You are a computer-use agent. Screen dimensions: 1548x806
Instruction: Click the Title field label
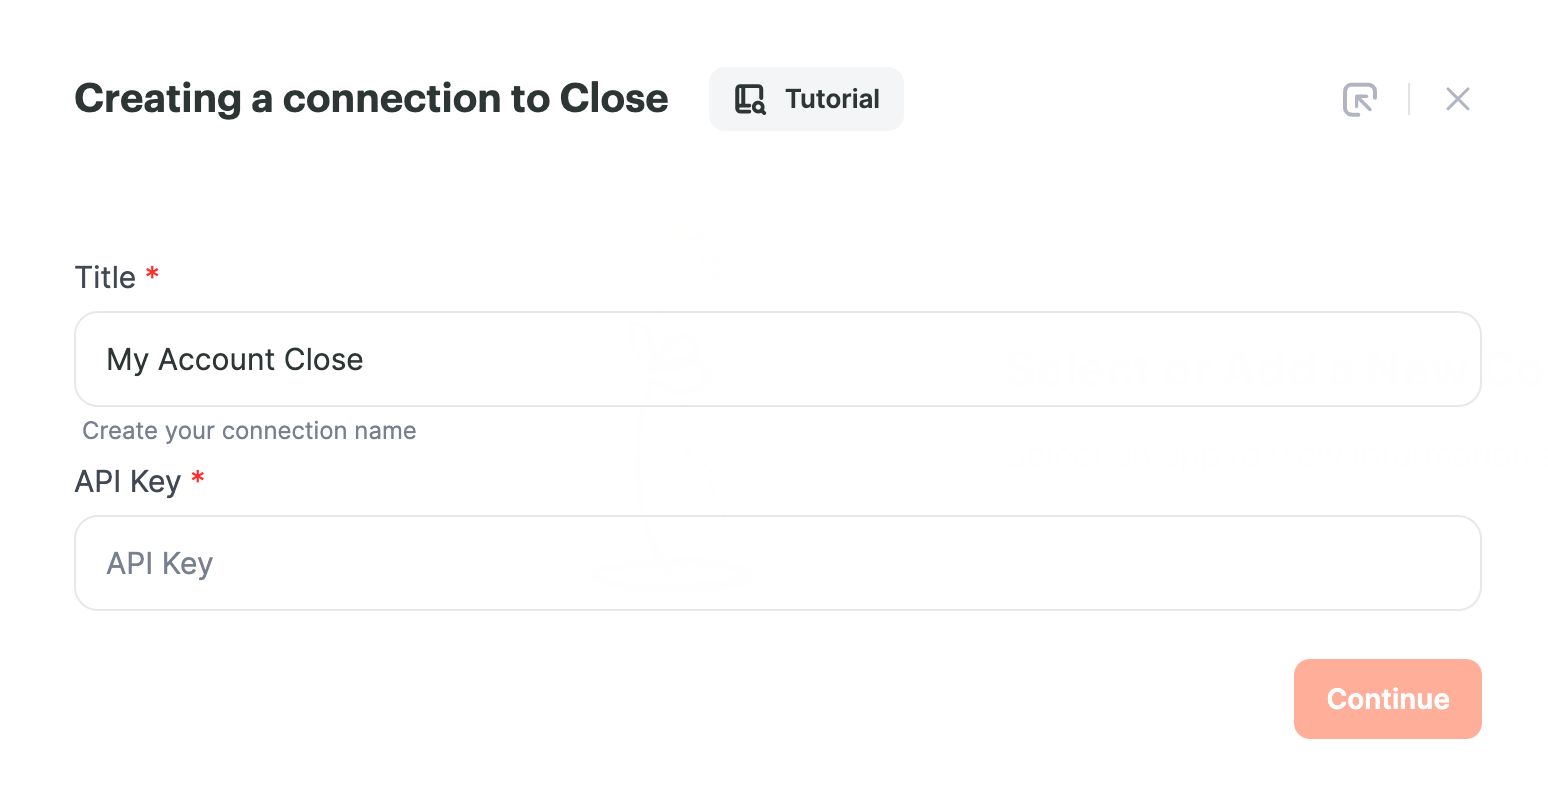tap(105, 277)
